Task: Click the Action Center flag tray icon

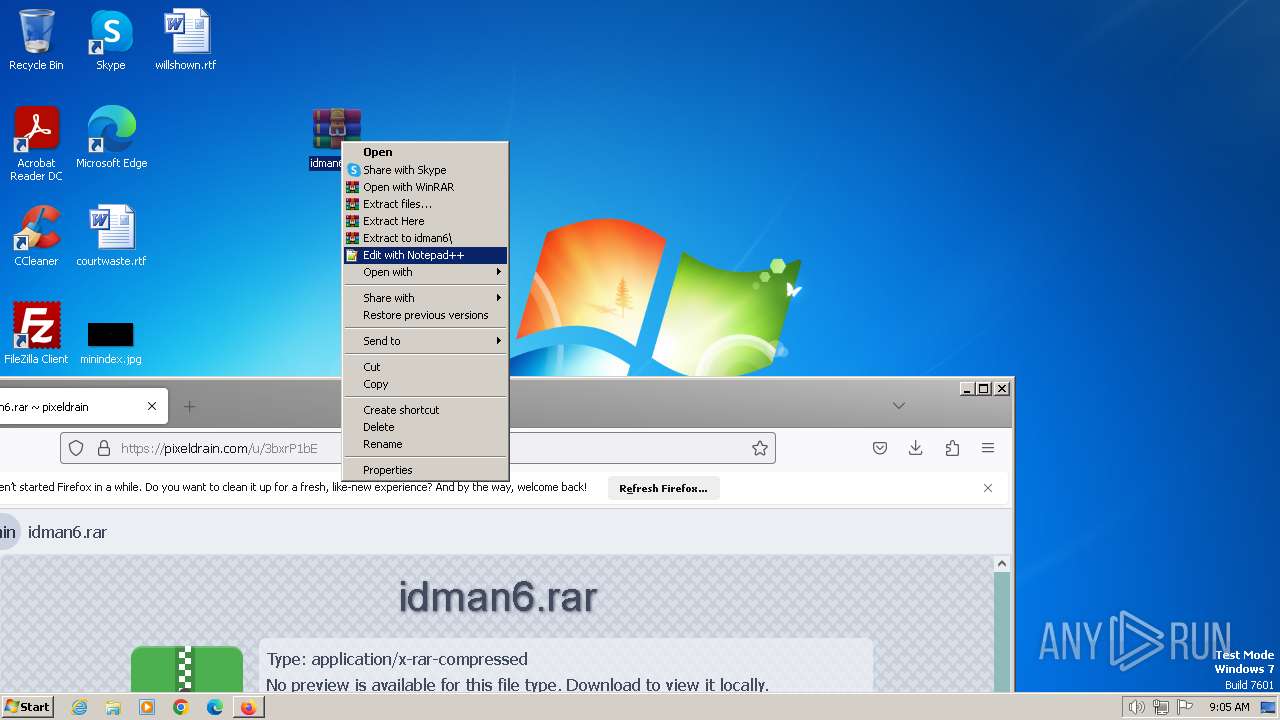Action: coord(1185,707)
